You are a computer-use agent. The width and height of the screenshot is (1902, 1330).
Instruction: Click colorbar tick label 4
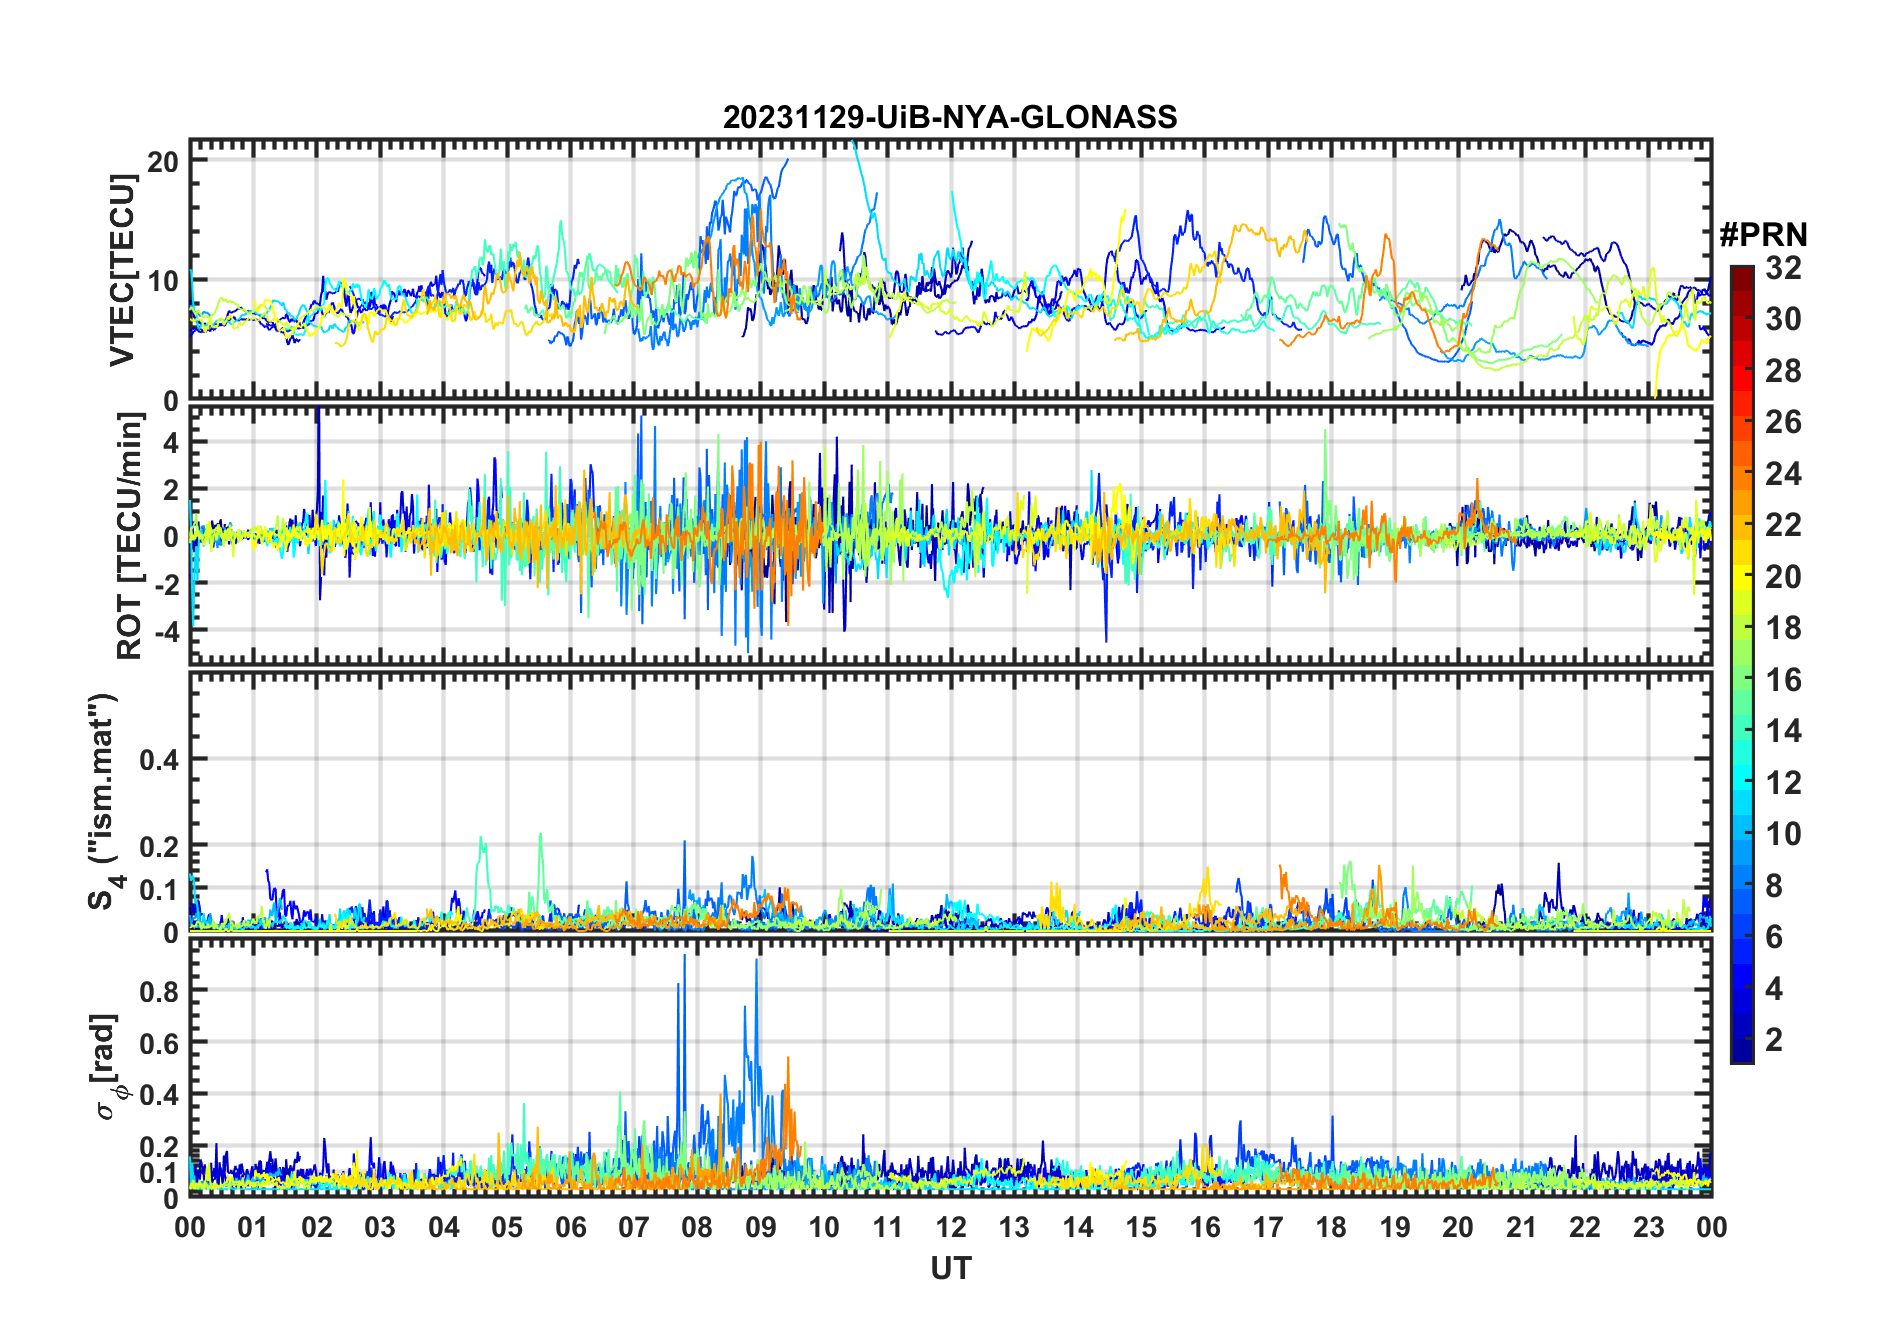[x=1774, y=989]
